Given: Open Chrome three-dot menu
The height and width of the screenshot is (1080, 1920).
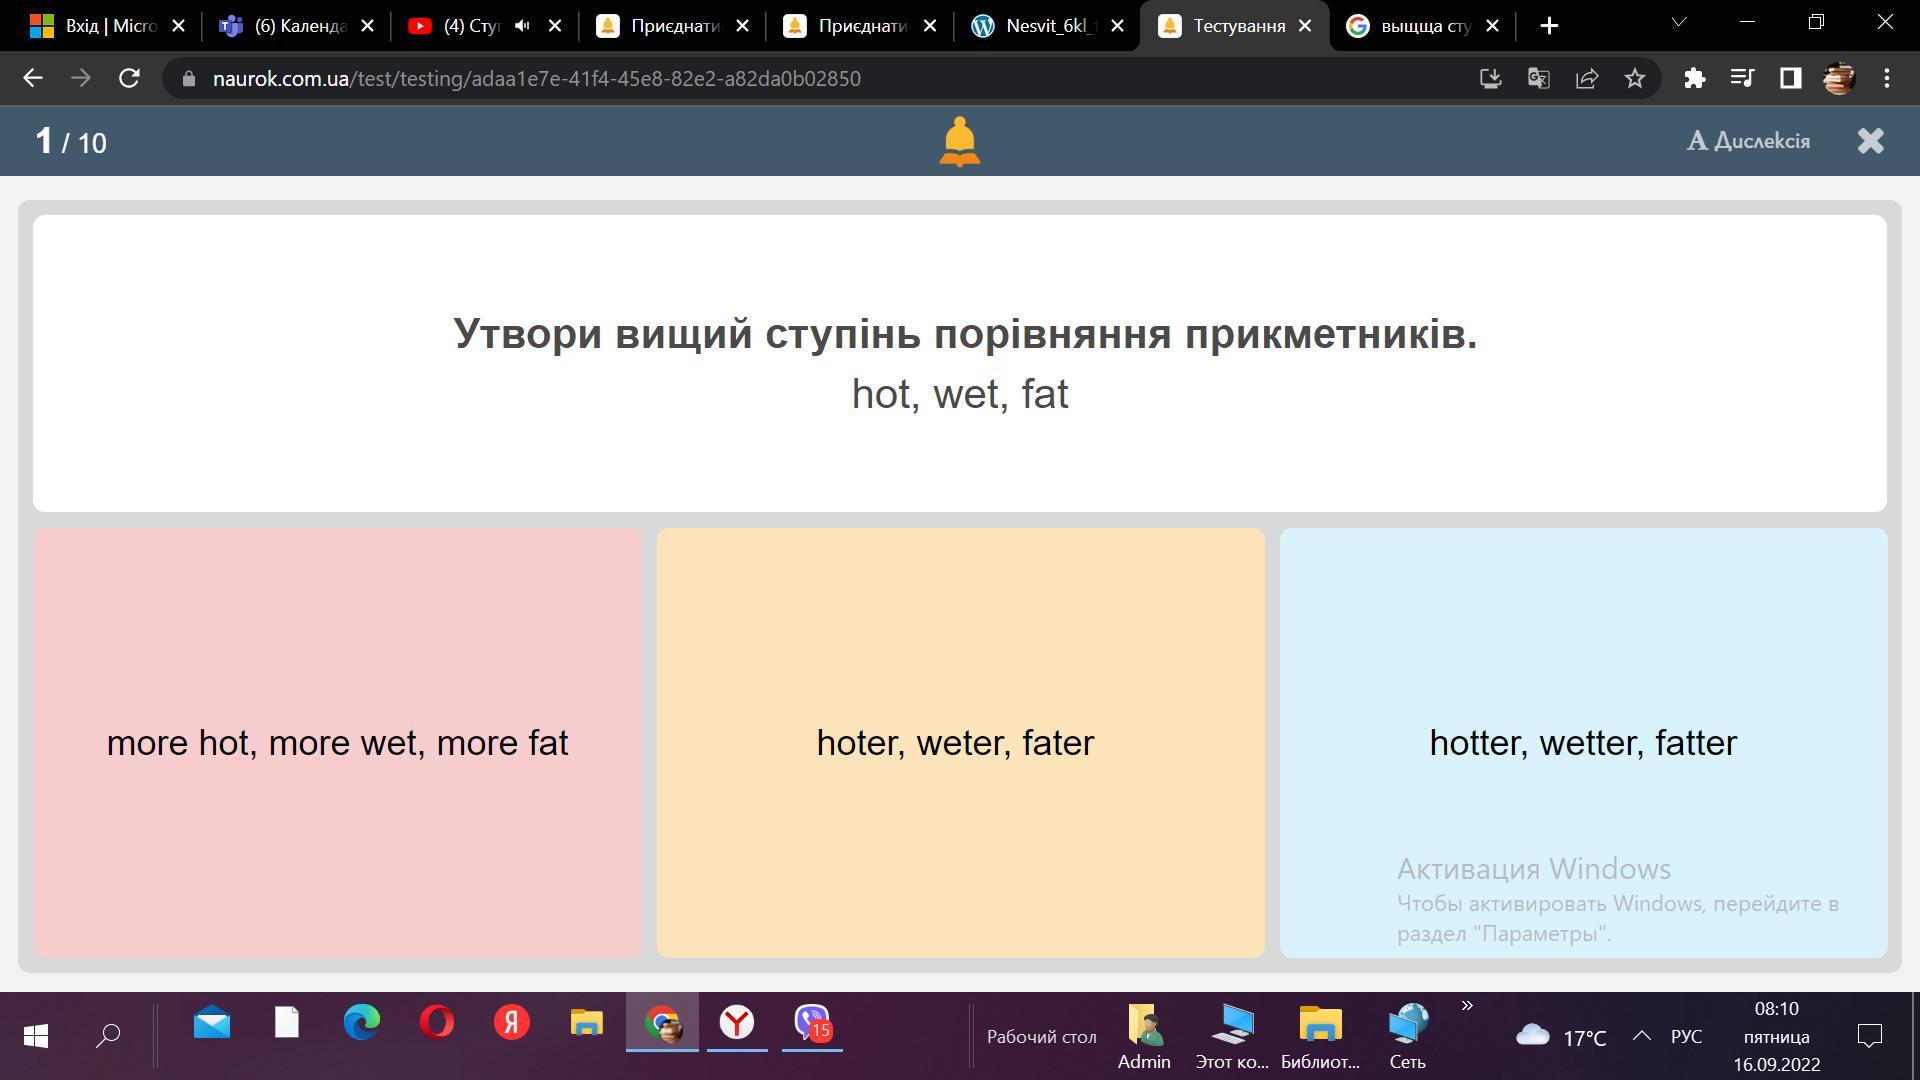Looking at the screenshot, I should (x=1887, y=79).
